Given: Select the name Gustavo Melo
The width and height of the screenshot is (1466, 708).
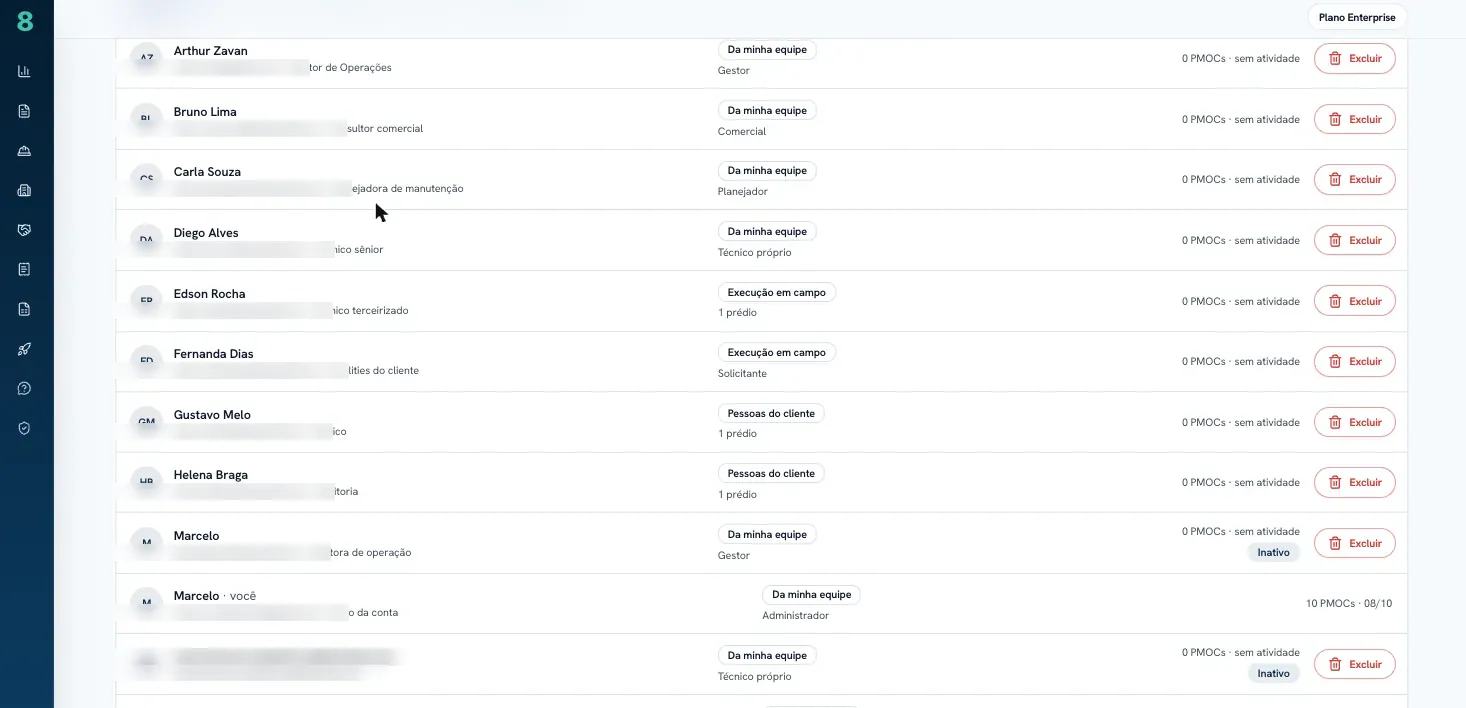Looking at the screenshot, I should point(212,415).
